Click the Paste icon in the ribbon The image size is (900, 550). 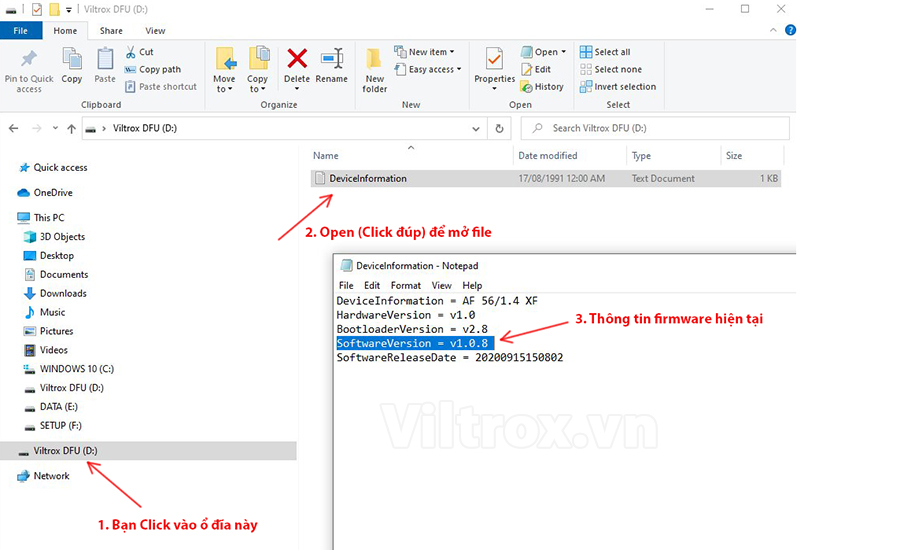(105, 59)
